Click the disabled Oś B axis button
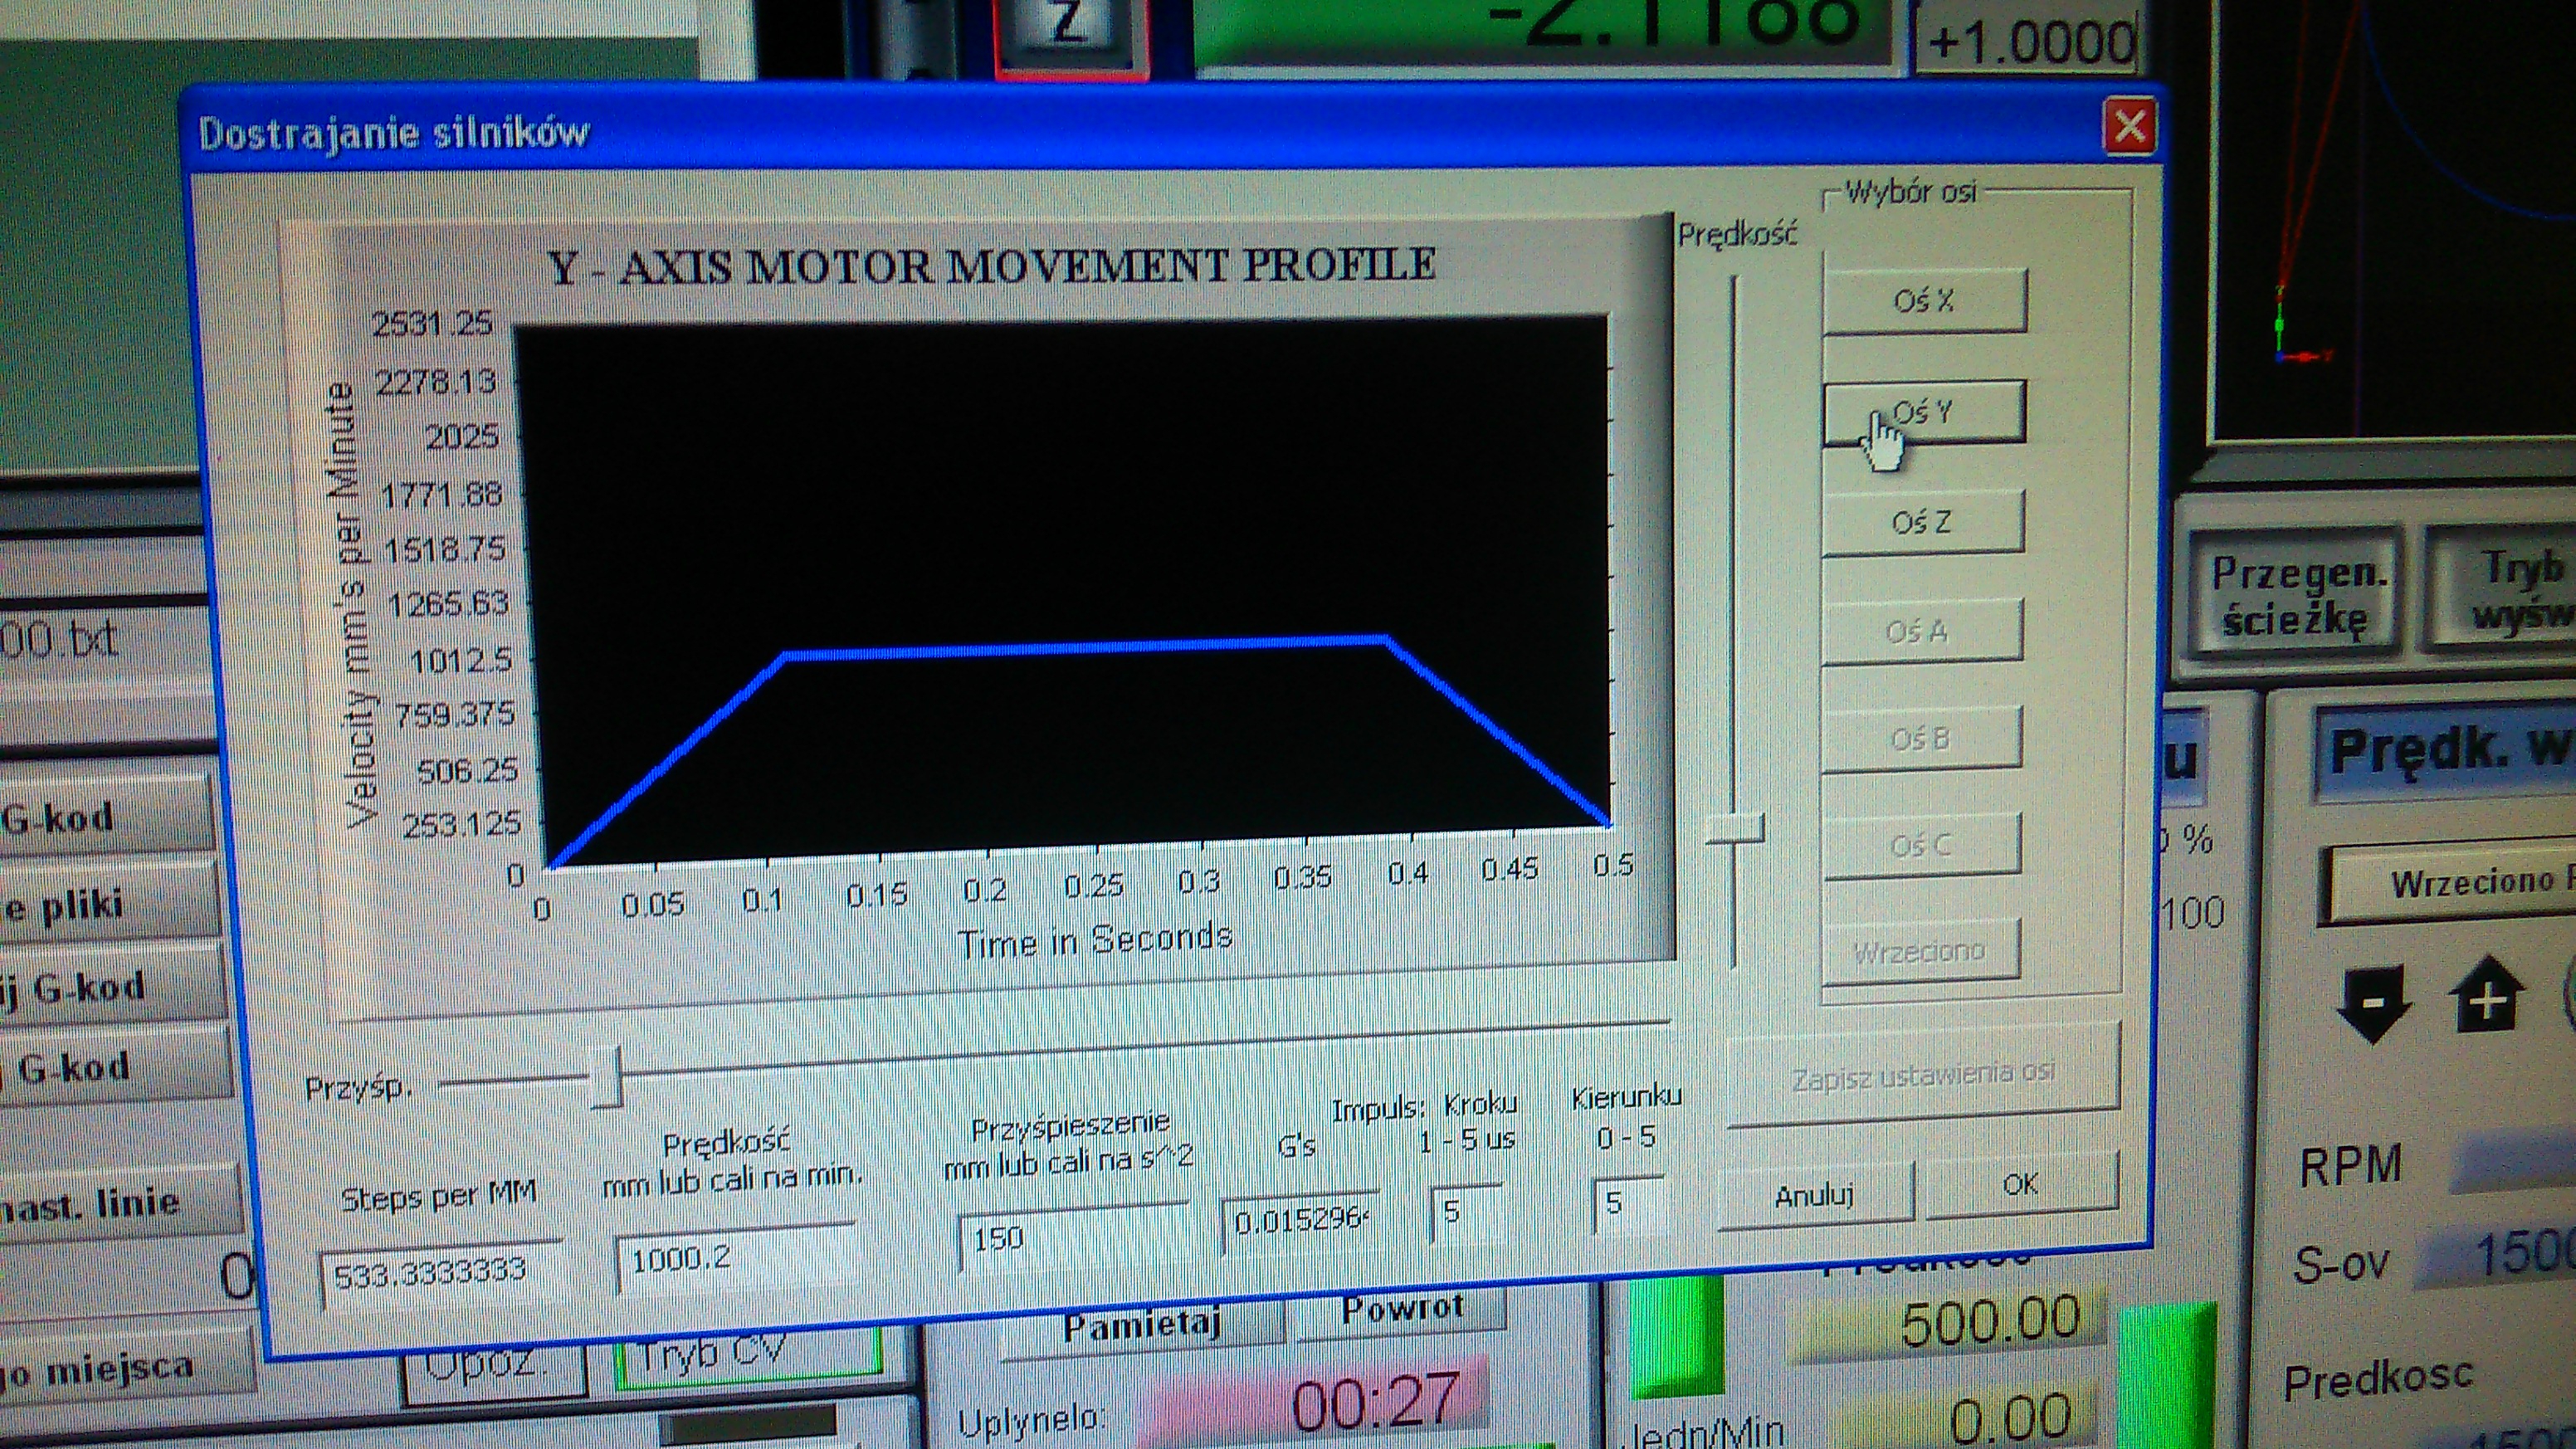2576x1449 pixels. pyautogui.click(x=1920, y=738)
